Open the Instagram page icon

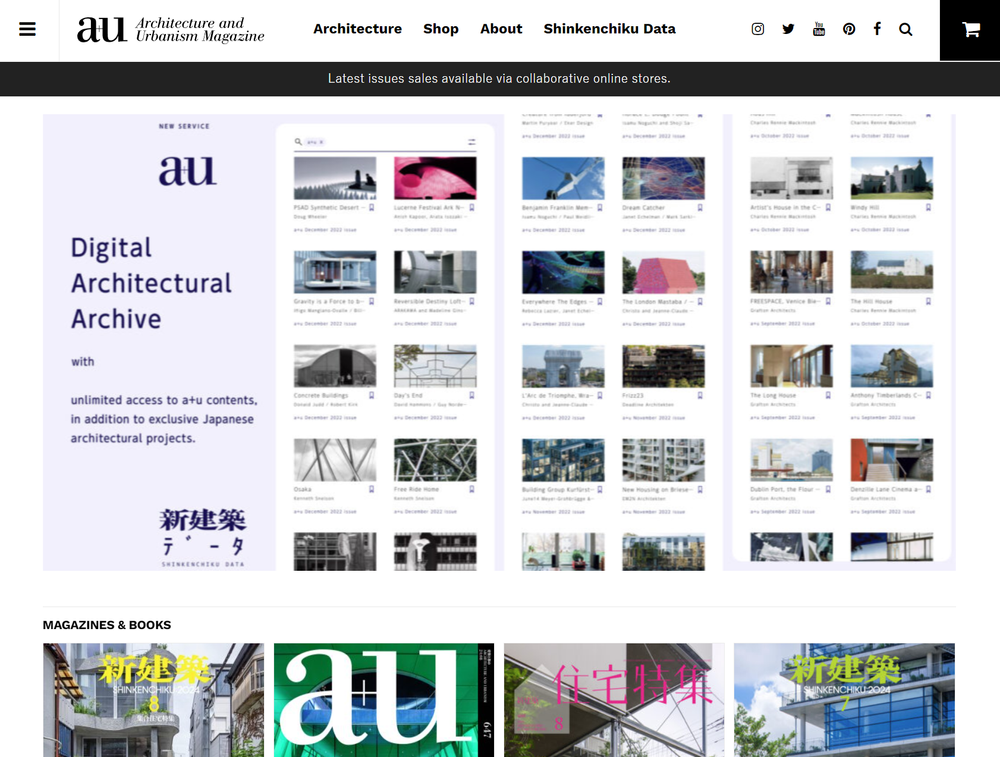758,29
